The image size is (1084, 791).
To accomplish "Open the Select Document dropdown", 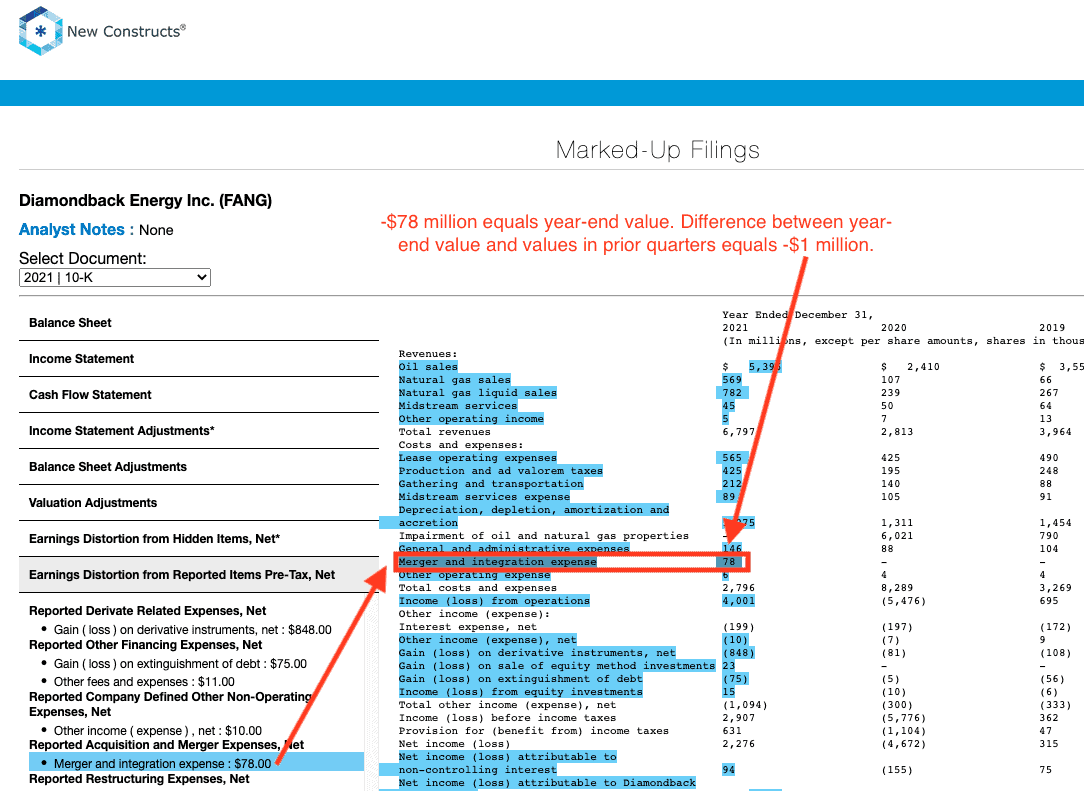I will (115, 277).
